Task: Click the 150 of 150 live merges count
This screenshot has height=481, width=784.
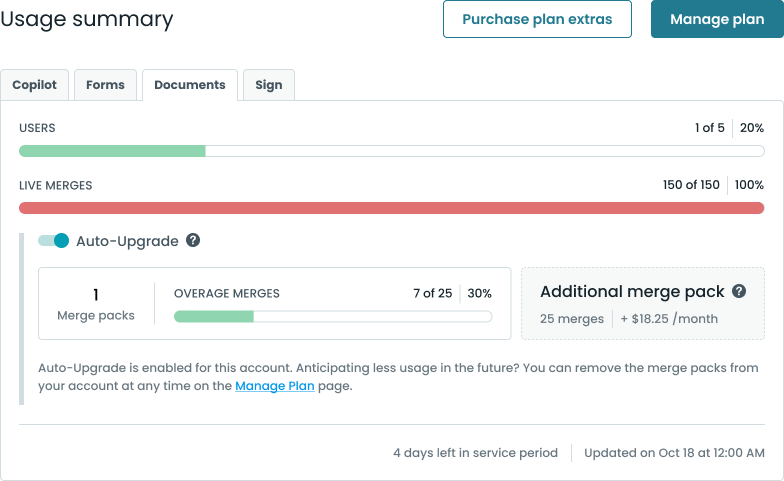Action: tap(691, 185)
